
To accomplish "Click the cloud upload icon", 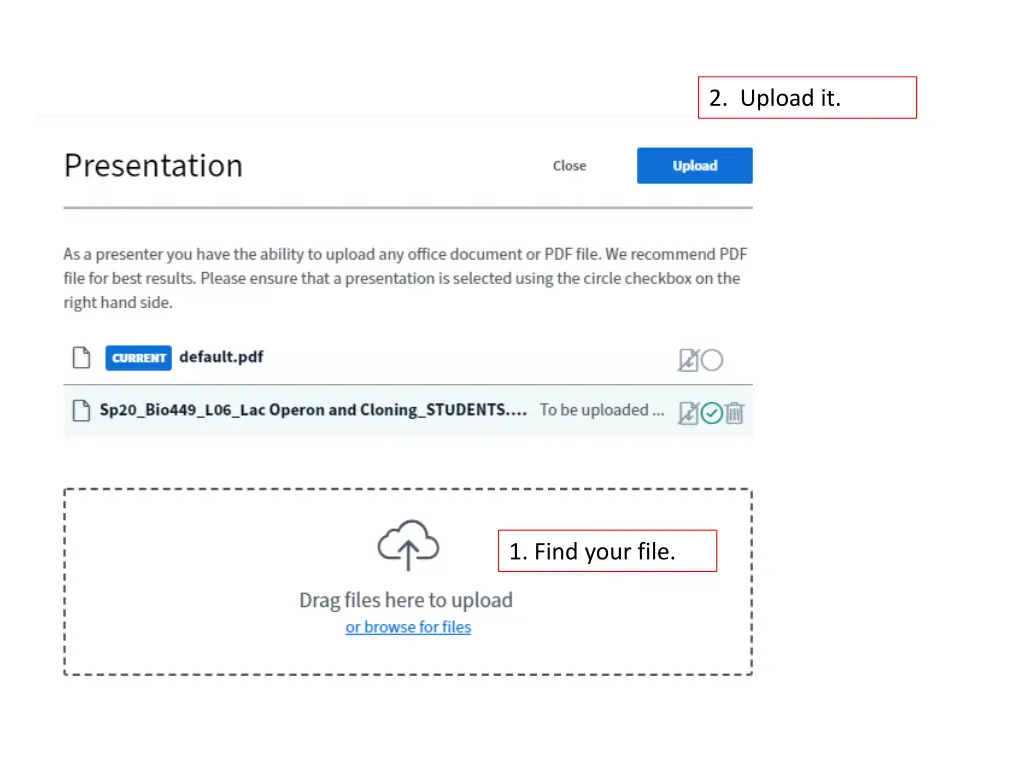I will (408, 545).
